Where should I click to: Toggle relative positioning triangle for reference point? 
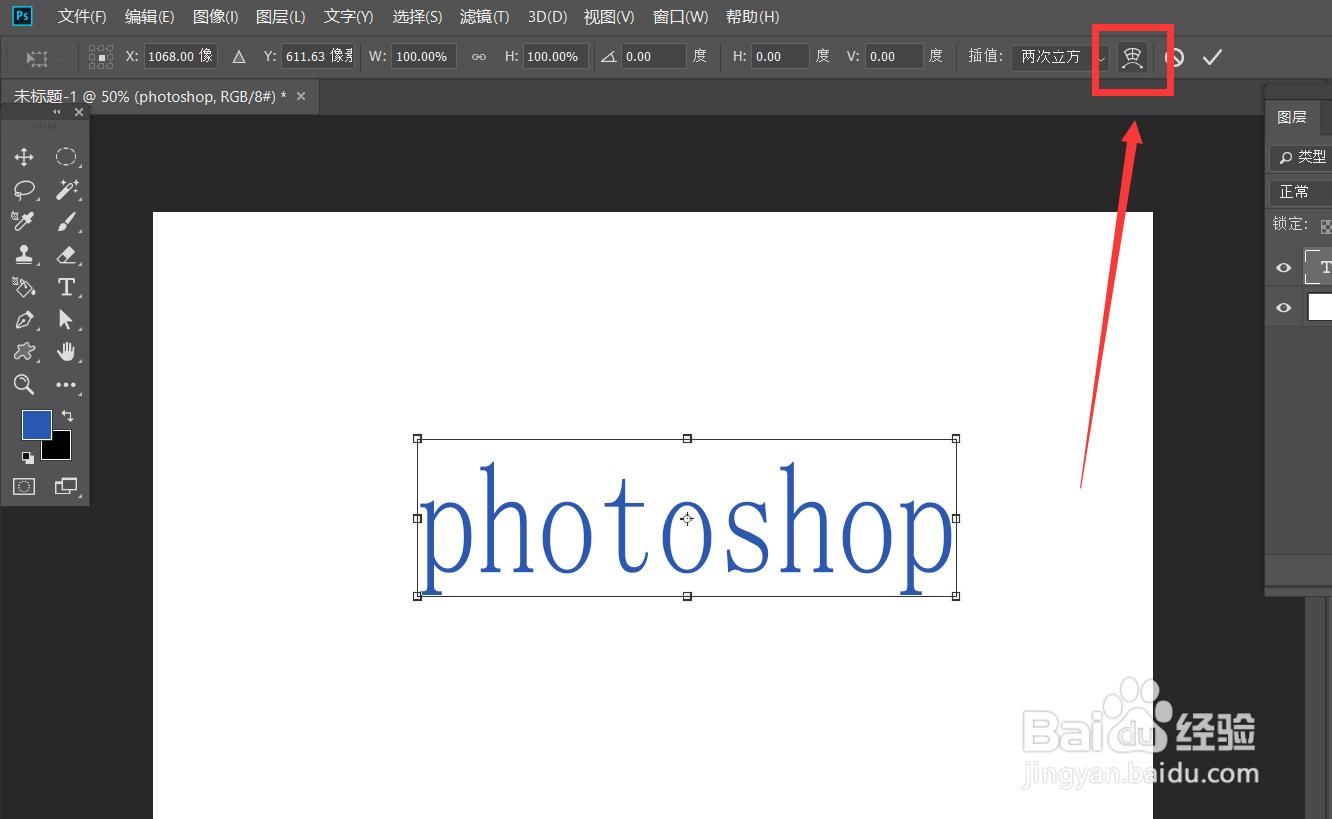click(x=239, y=57)
